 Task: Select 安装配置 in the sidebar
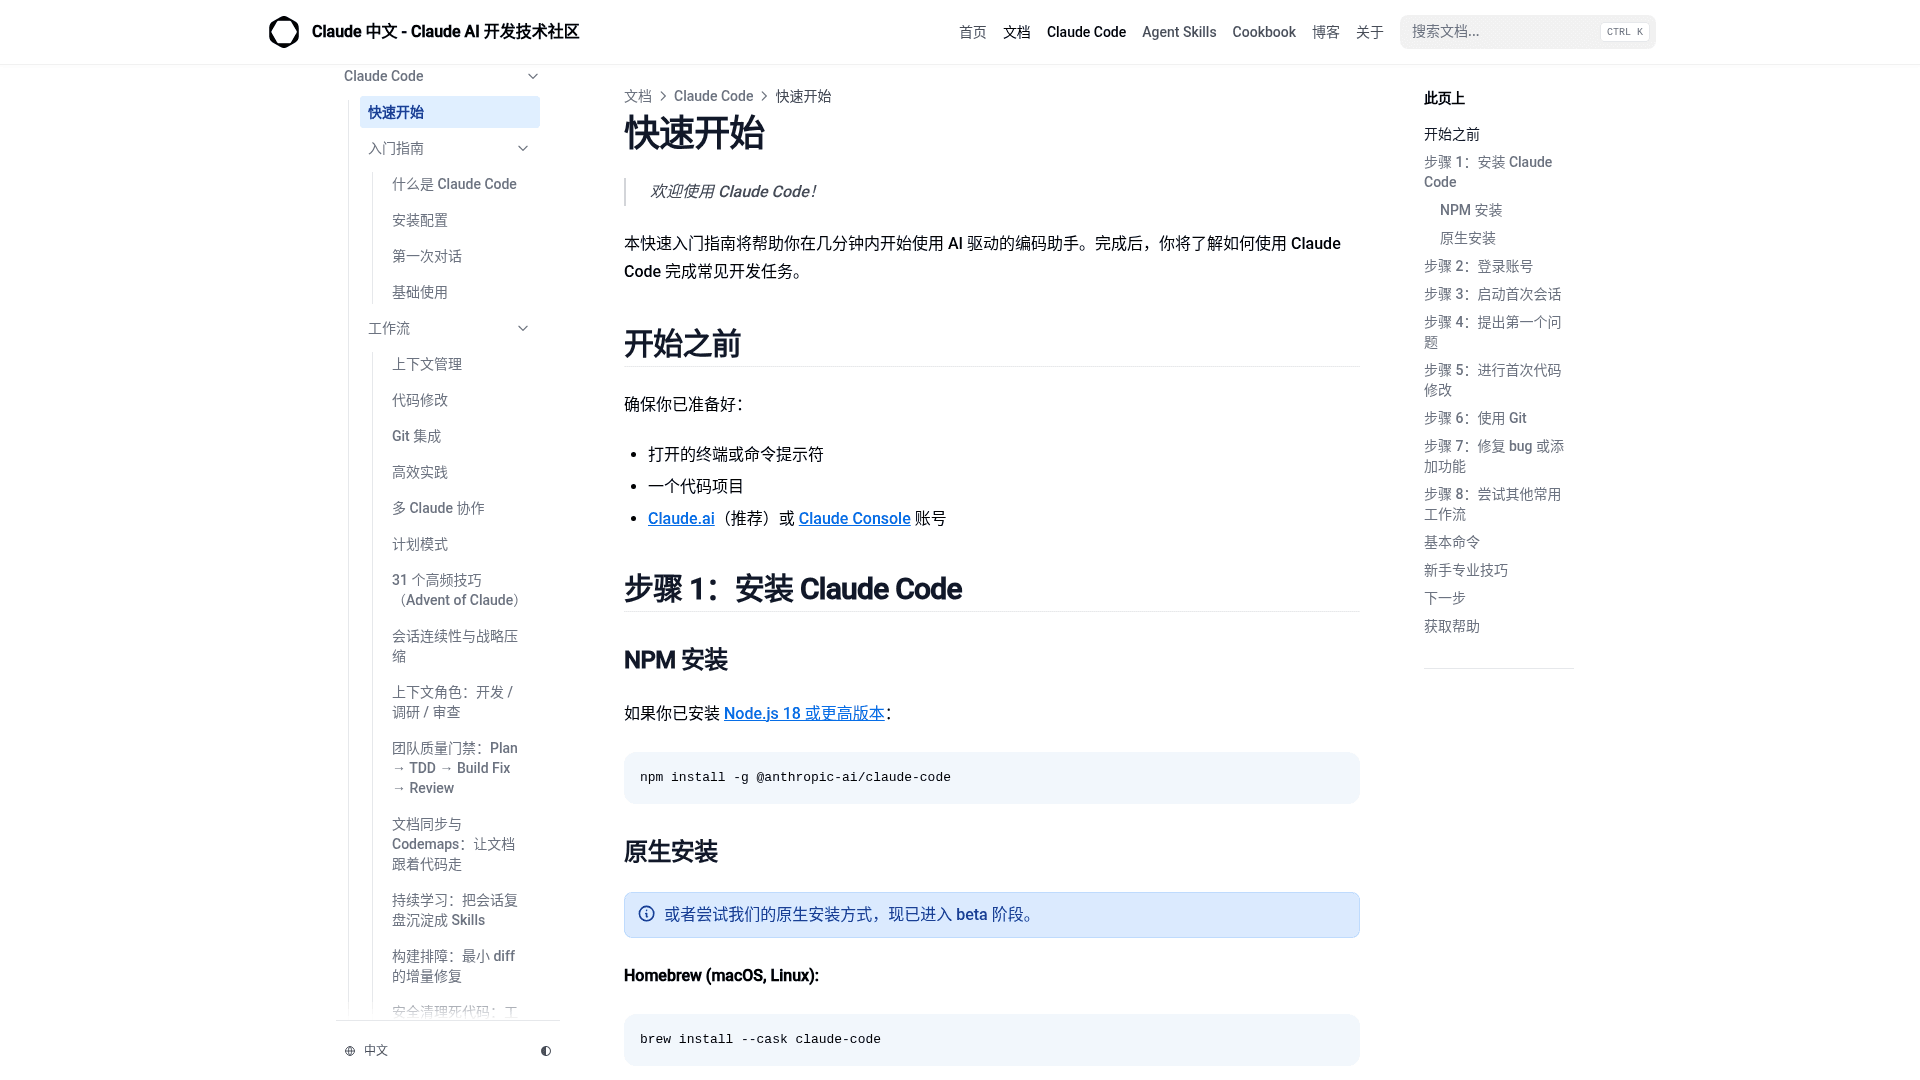pyautogui.click(x=419, y=220)
